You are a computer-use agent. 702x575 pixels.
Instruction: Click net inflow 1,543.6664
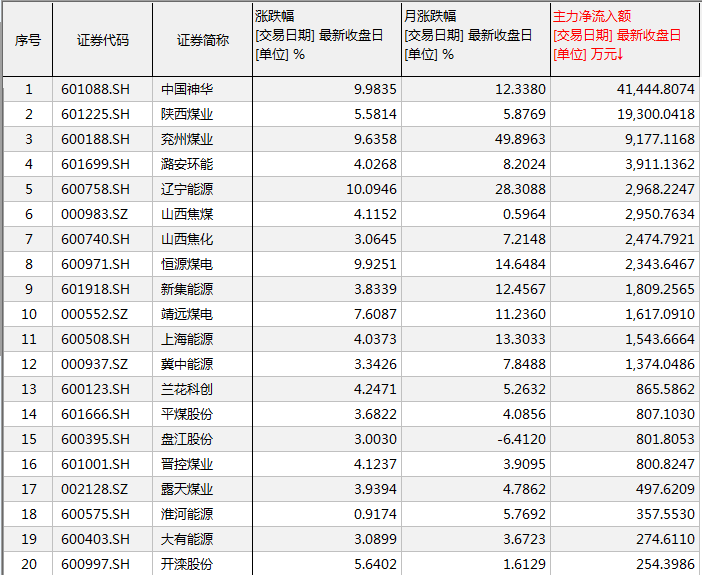(660, 339)
